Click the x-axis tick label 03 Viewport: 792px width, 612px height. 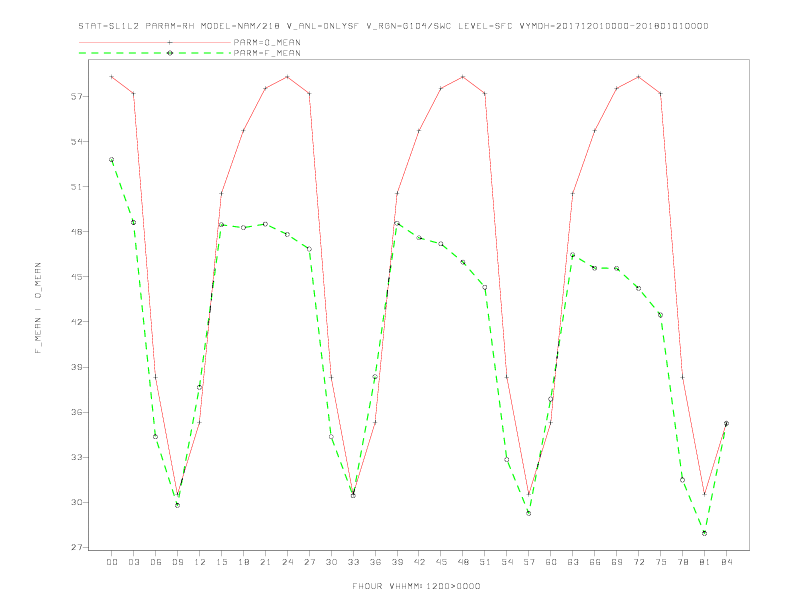pos(133,562)
